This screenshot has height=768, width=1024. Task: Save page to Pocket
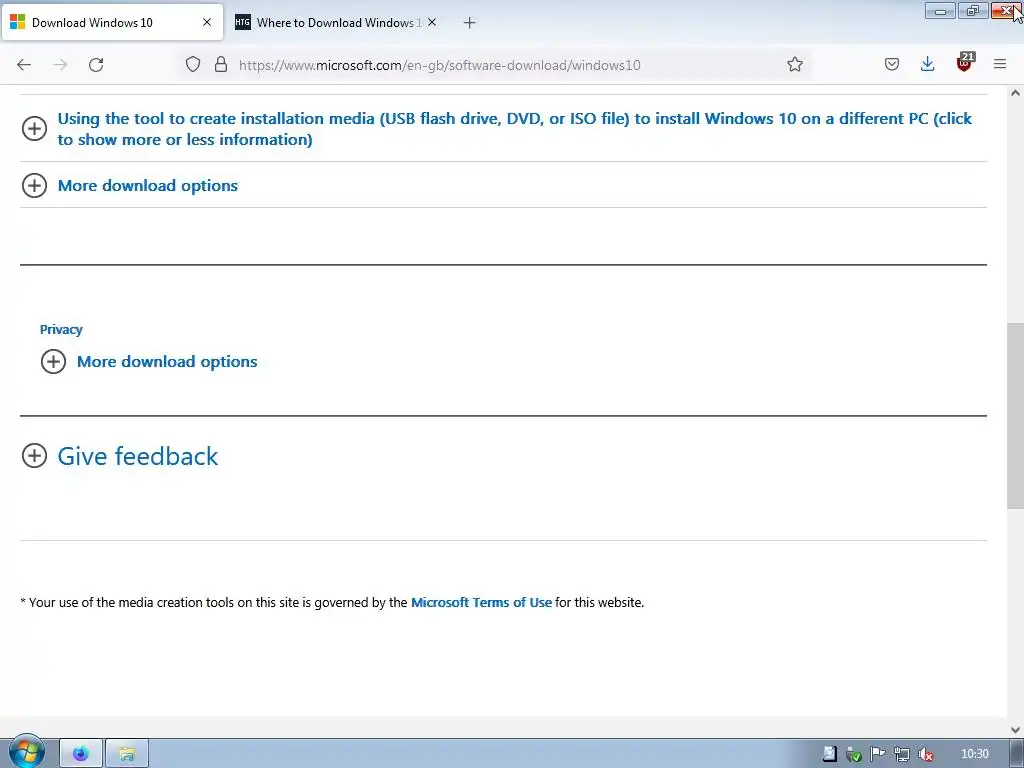pyautogui.click(x=891, y=64)
